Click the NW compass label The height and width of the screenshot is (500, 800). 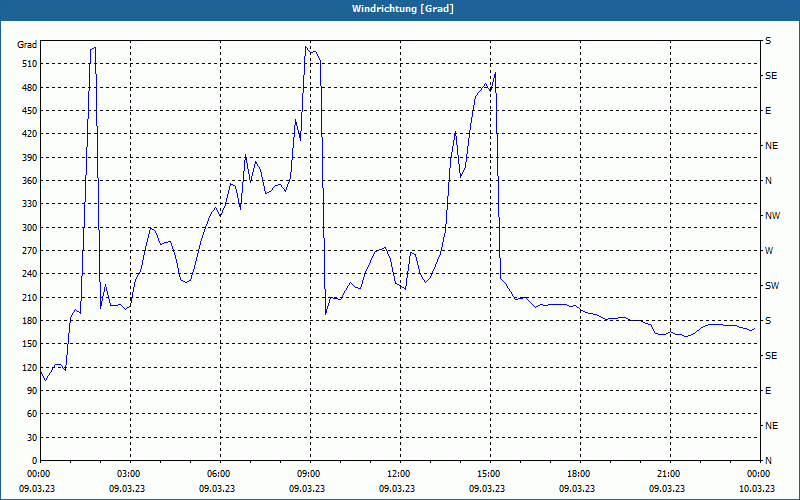[772, 216]
